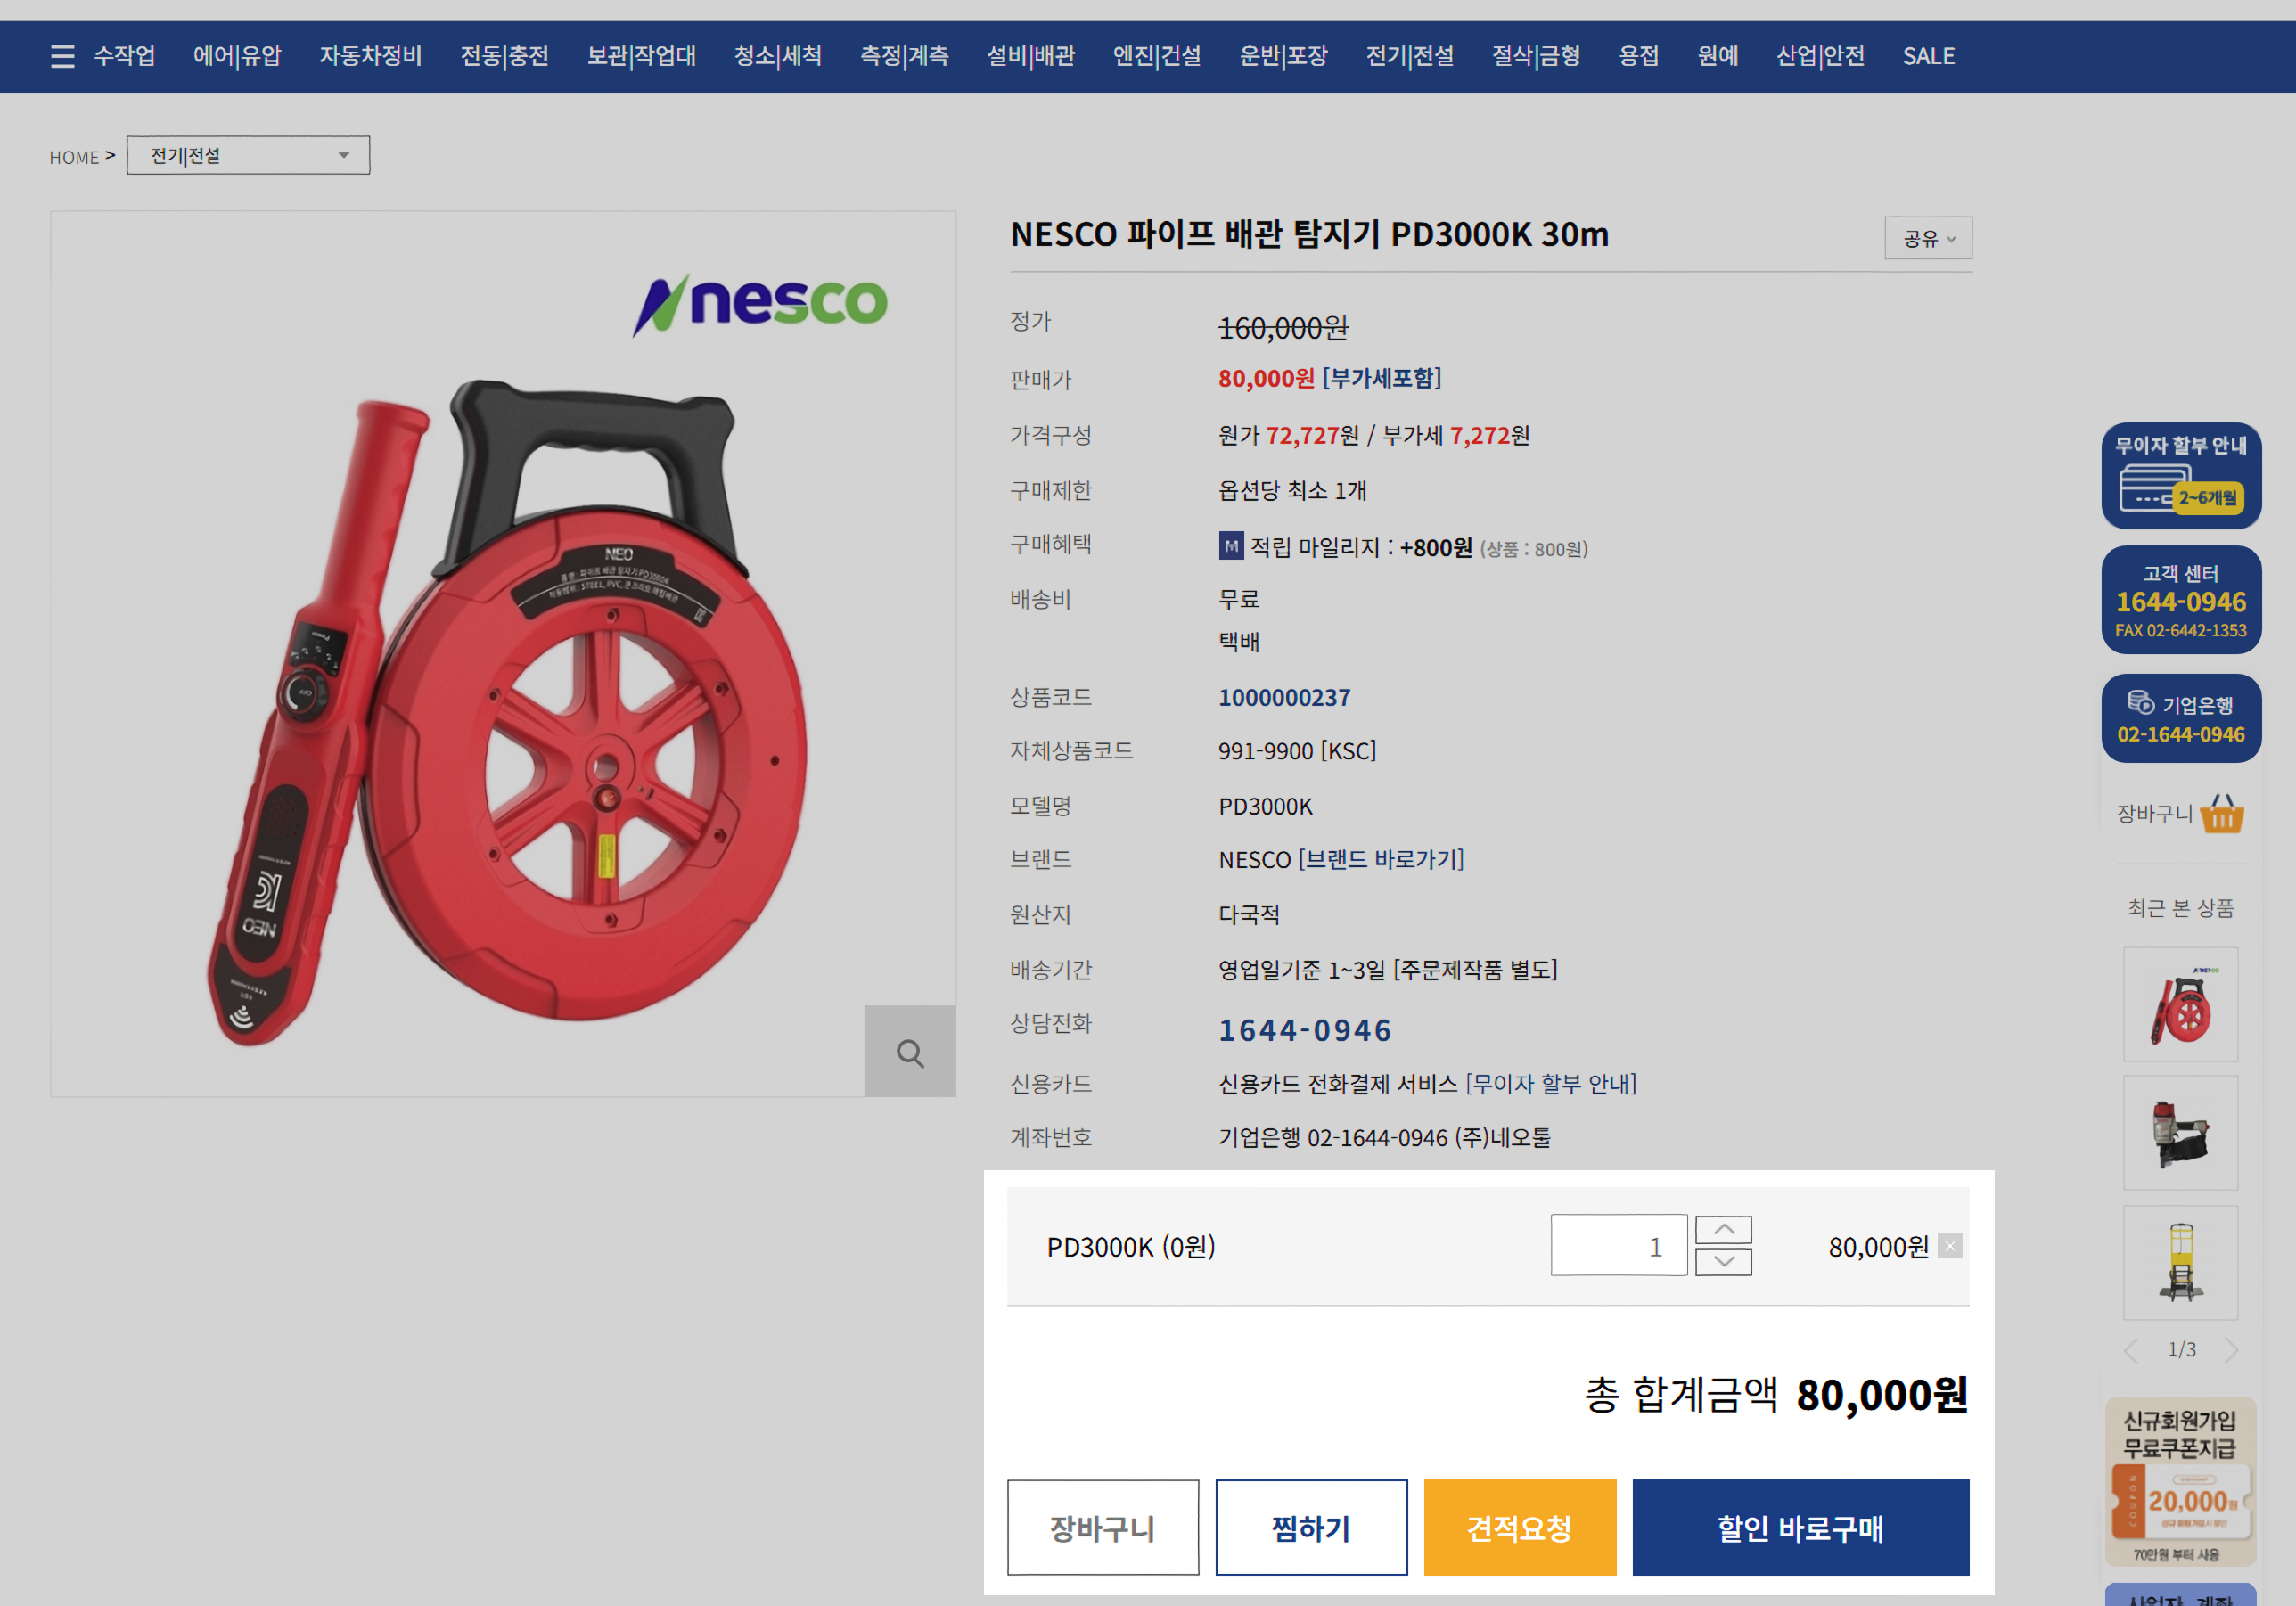Viewport: 2296px width, 1606px height.
Task: Open the 용접 category
Action: pyautogui.click(x=1638, y=56)
